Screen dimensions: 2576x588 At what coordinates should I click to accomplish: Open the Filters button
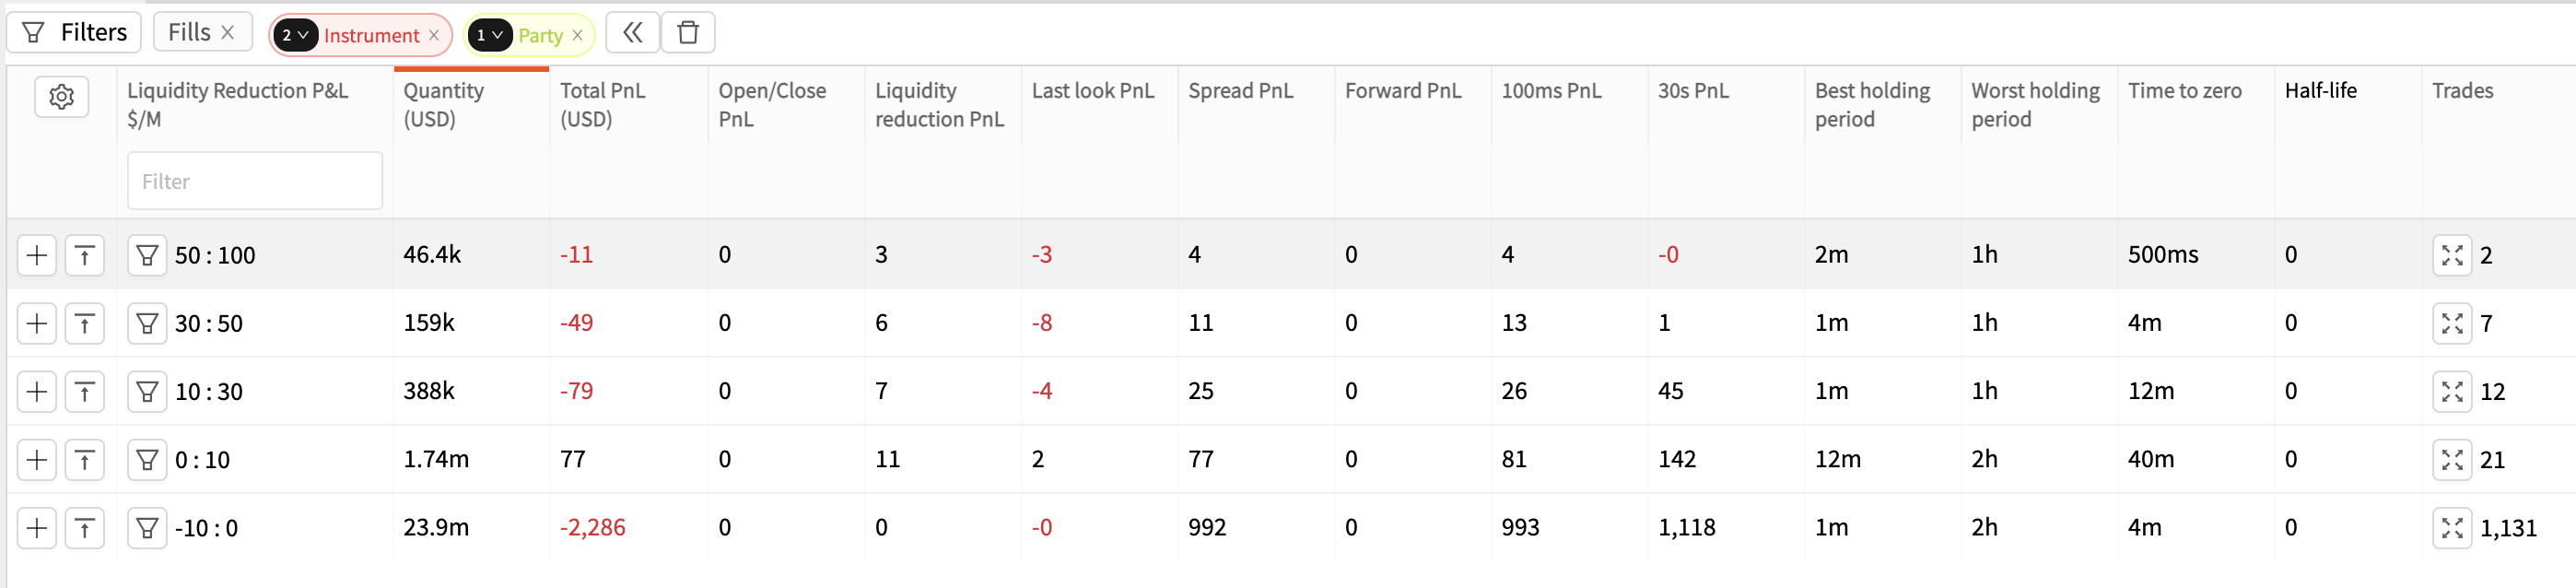[75, 33]
